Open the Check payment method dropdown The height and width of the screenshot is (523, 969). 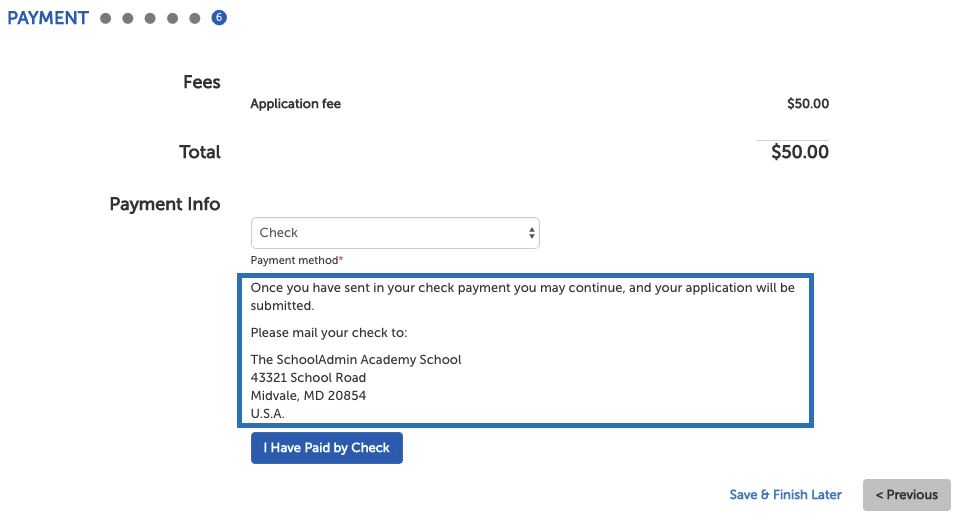click(395, 233)
